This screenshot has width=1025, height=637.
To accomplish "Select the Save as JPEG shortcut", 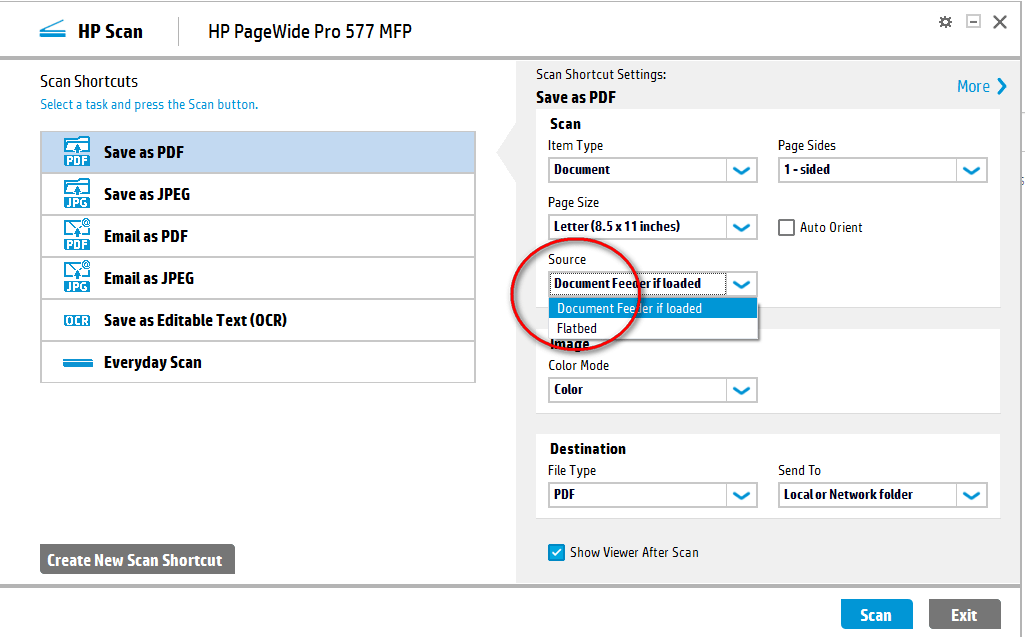I will coord(258,194).
